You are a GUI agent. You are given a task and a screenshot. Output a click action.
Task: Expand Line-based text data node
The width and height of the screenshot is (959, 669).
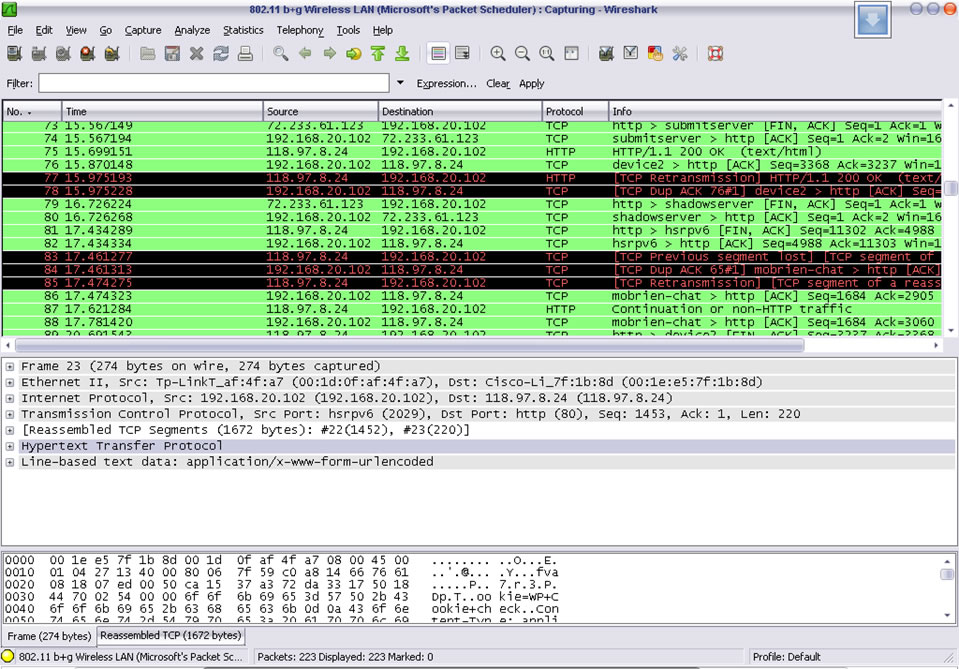pos(10,462)
